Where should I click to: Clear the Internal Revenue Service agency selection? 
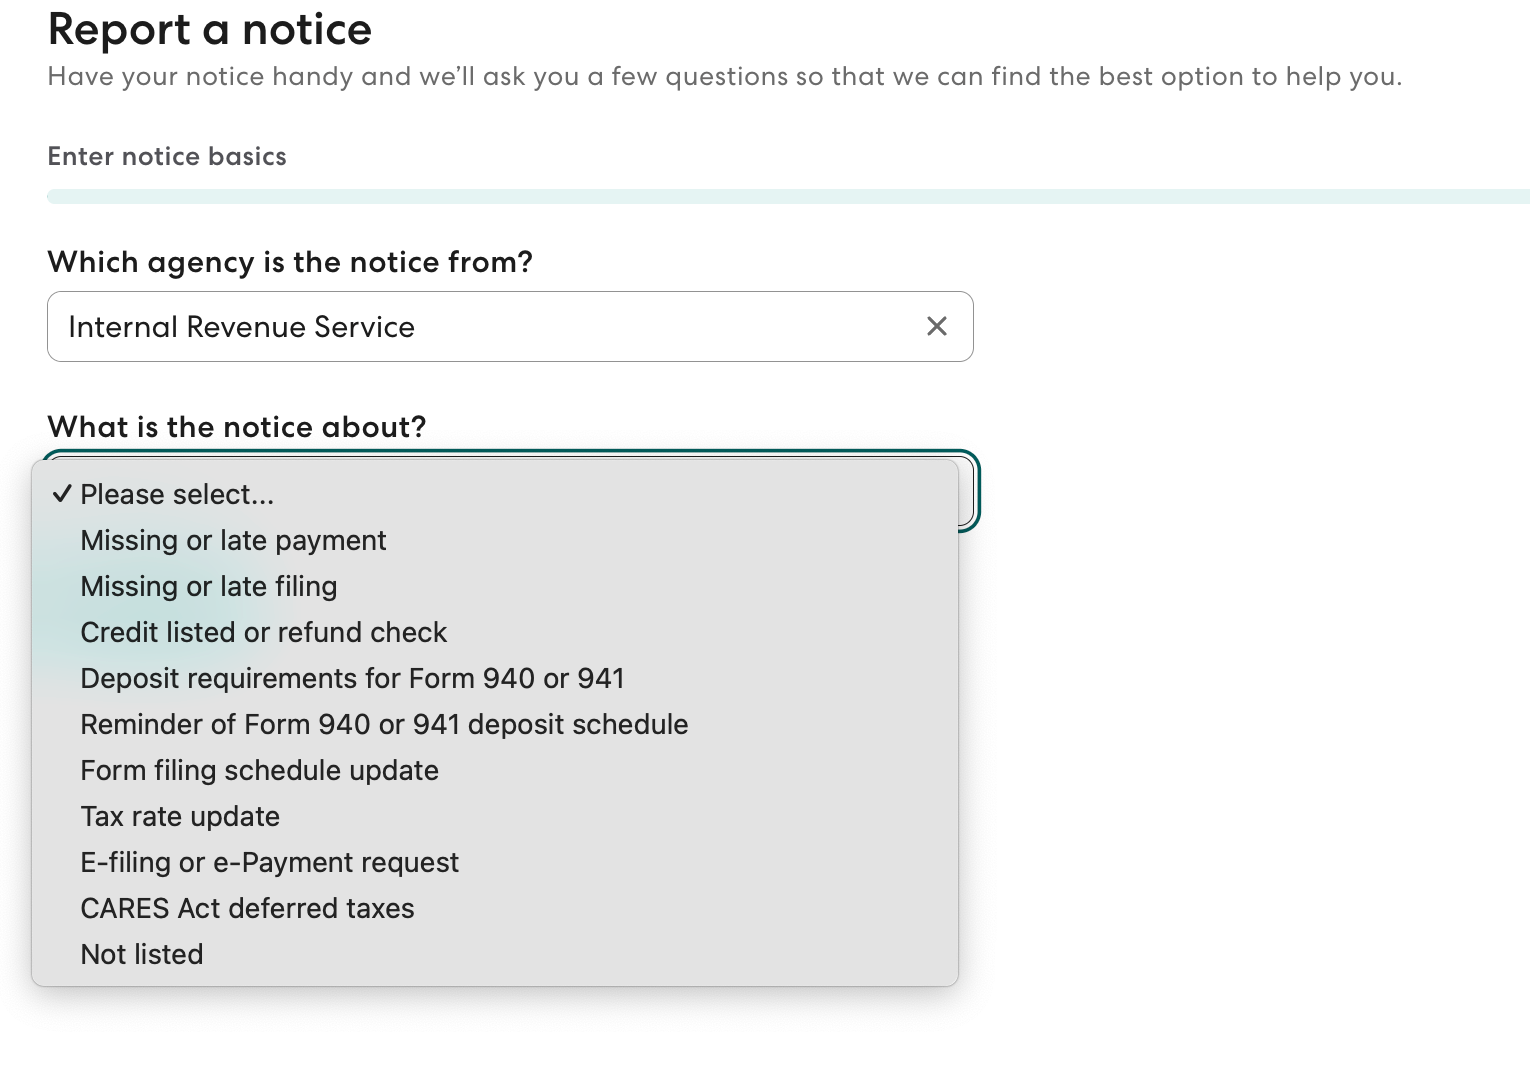(937, 326)
